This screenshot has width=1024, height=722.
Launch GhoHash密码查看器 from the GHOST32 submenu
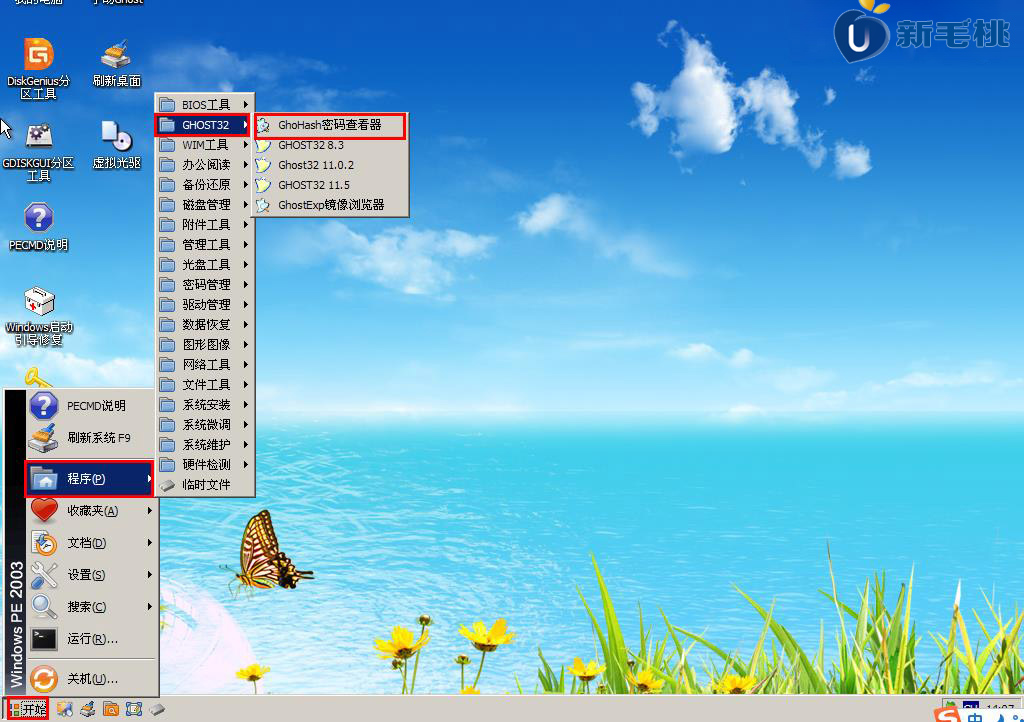tap(330, 125)
